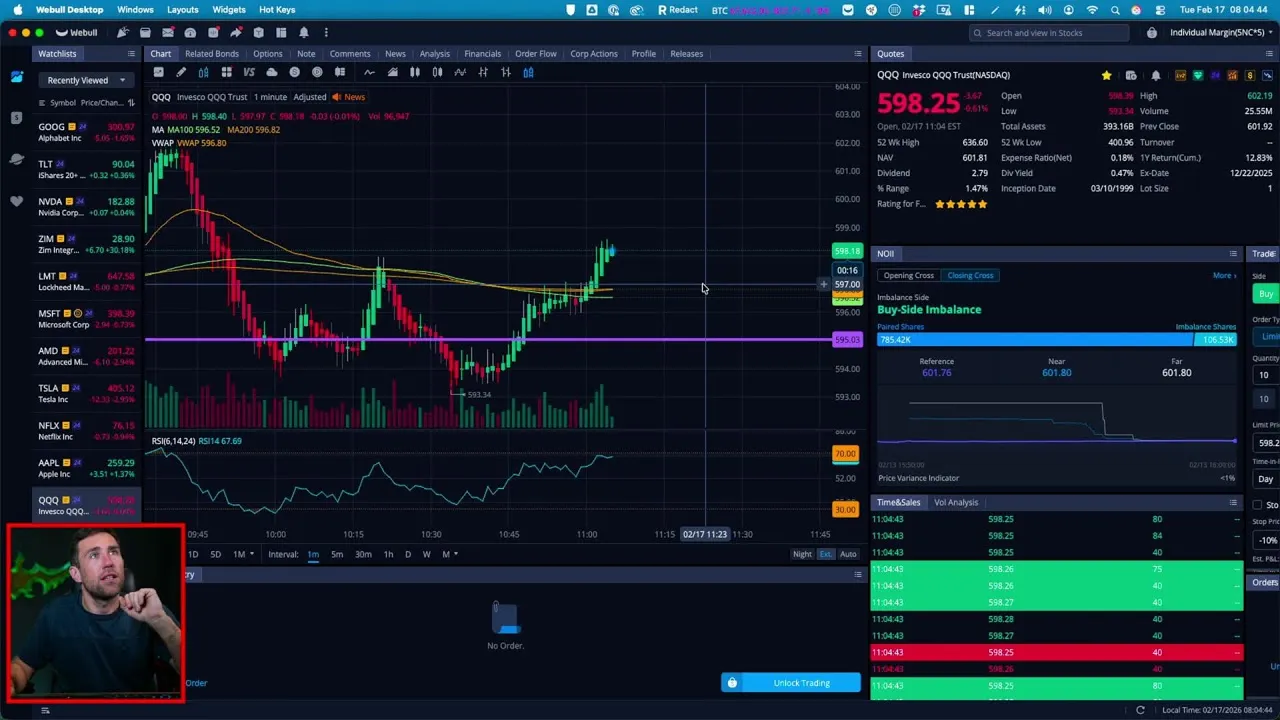This screenshot has height=720, width=1280.
Task: Toggle Ext. hours display on chart
Action: pos(825,554)
